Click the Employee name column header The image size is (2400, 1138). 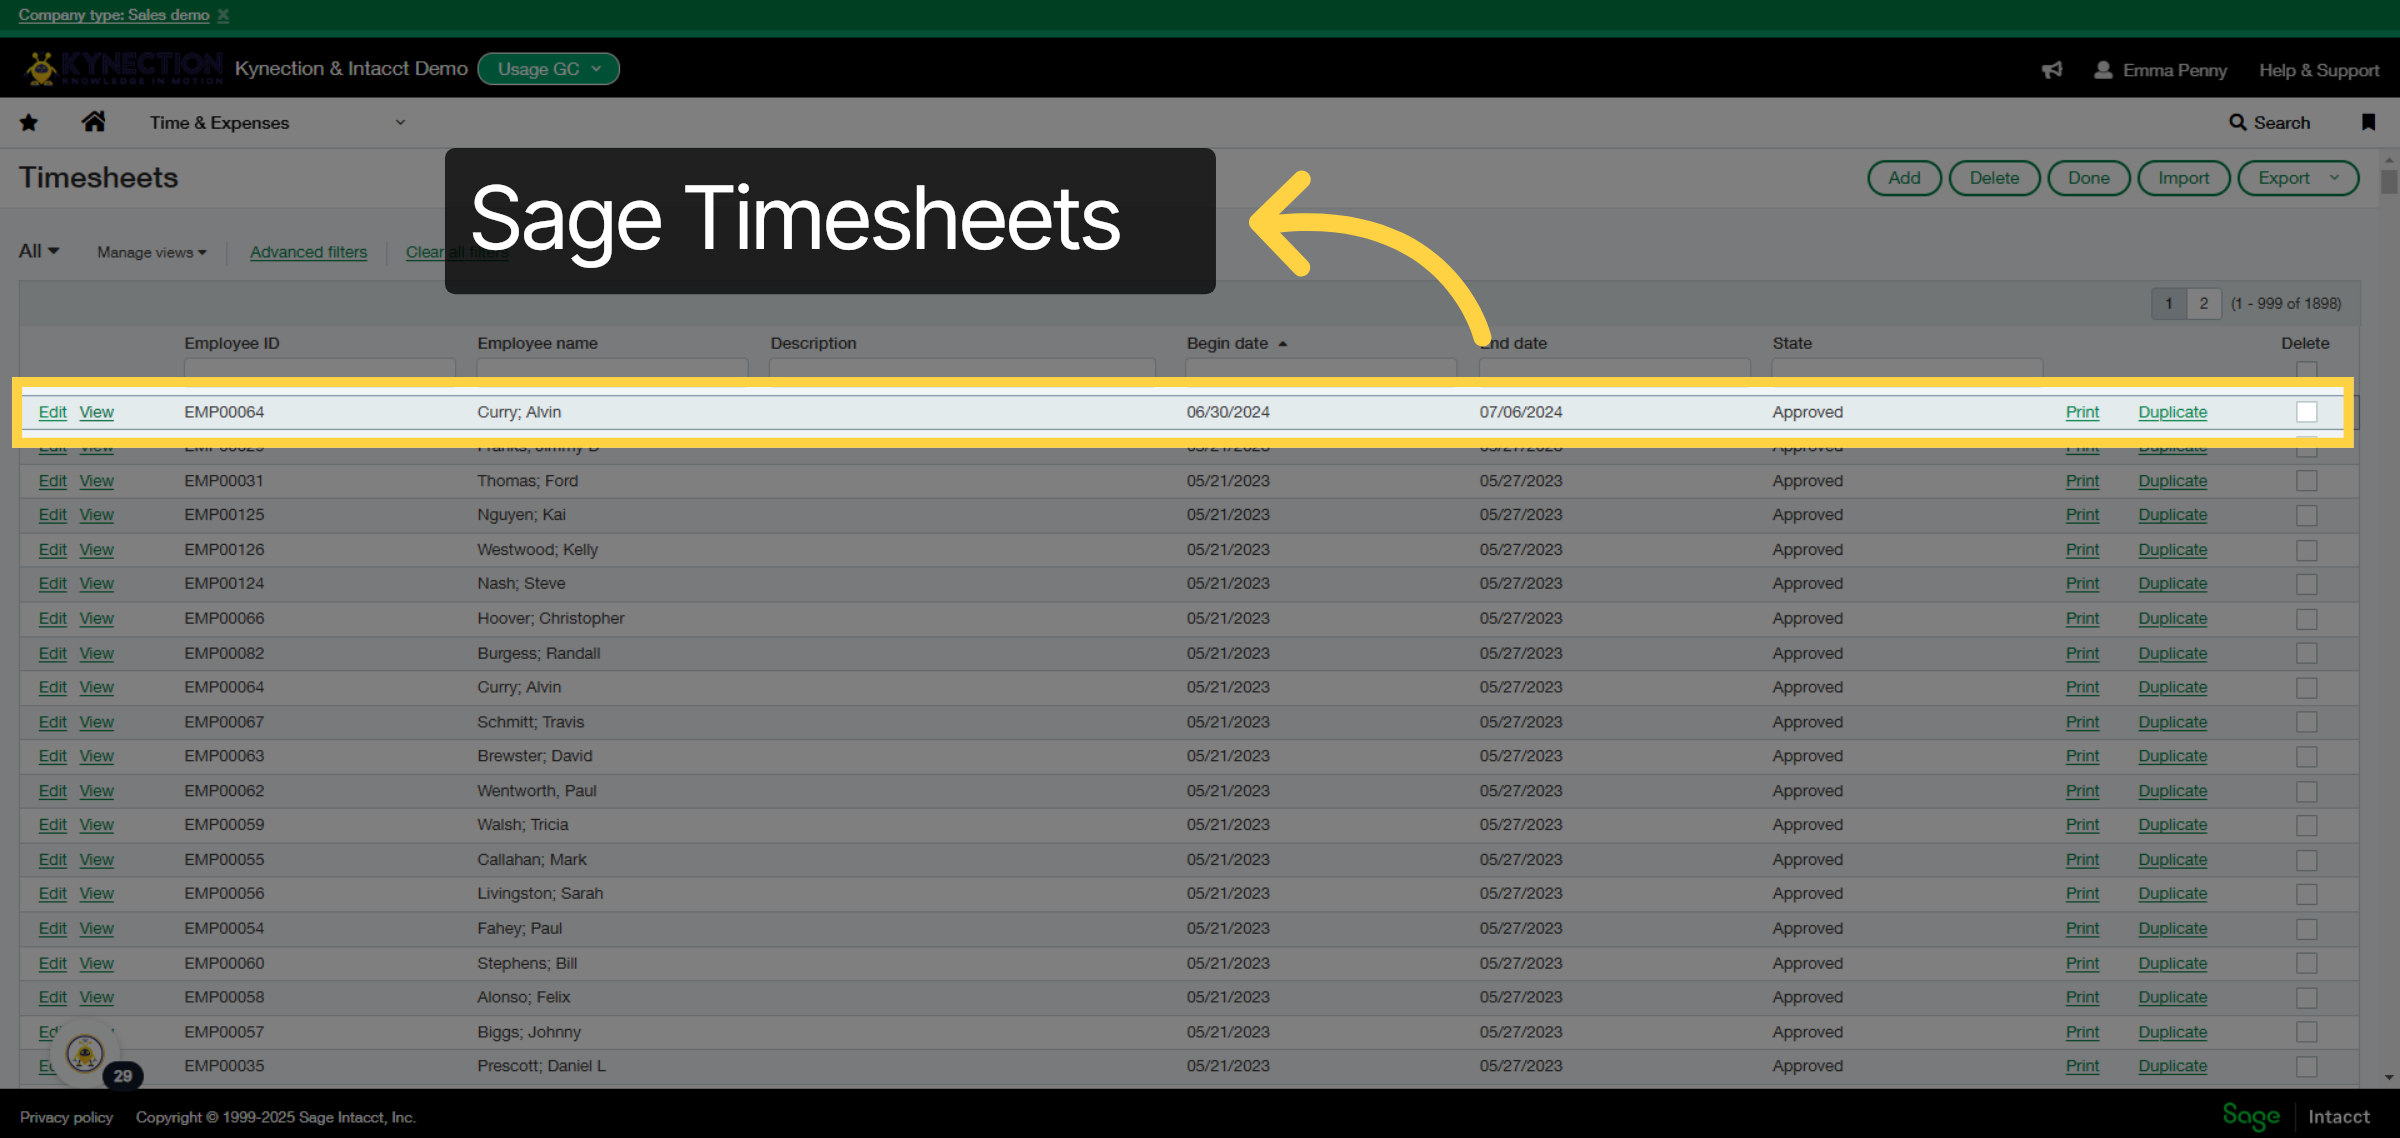[537, 343]
